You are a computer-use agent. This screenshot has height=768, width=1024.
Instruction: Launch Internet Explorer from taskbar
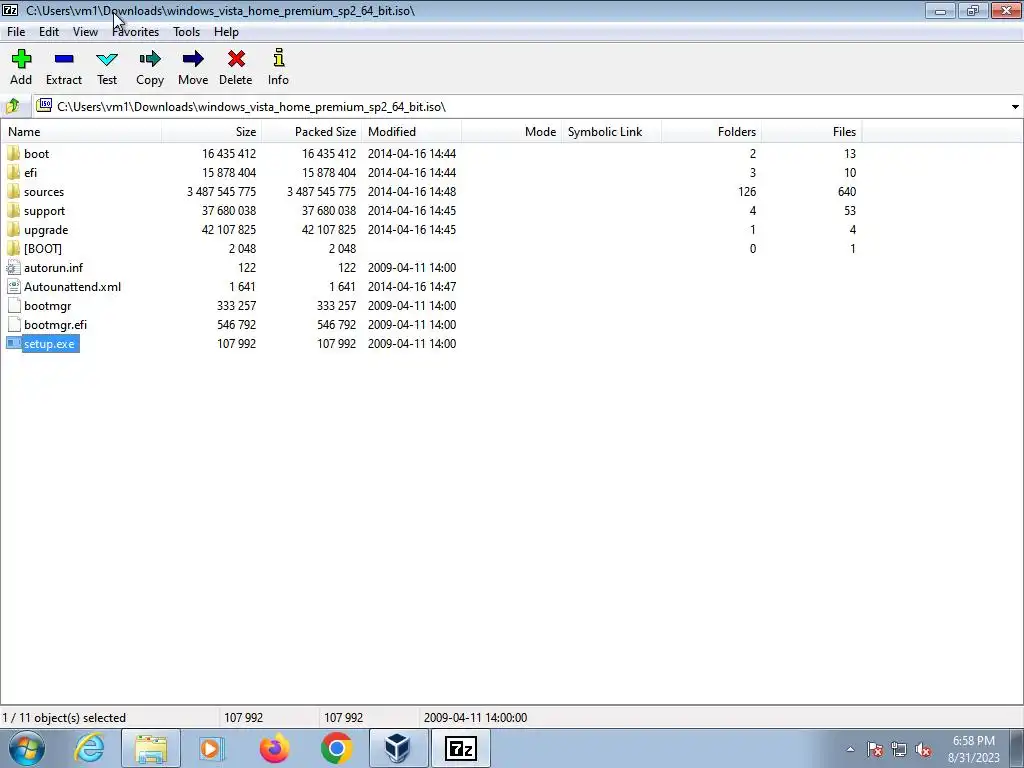[89, 748]
